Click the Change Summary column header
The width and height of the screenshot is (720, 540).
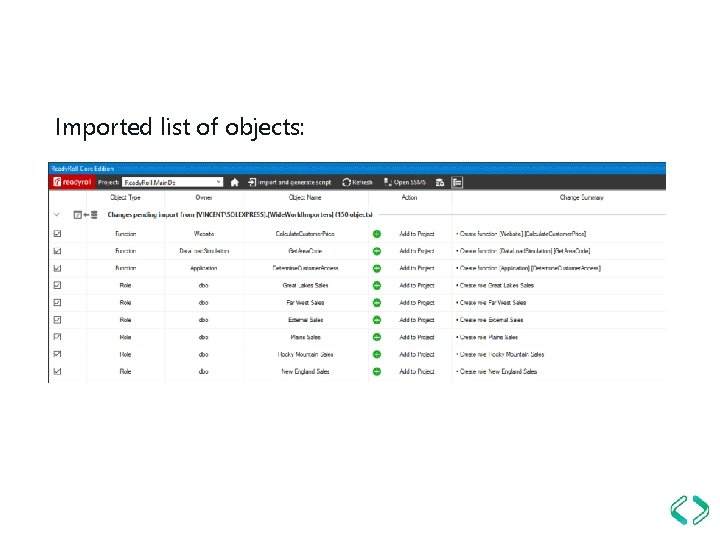581,197
